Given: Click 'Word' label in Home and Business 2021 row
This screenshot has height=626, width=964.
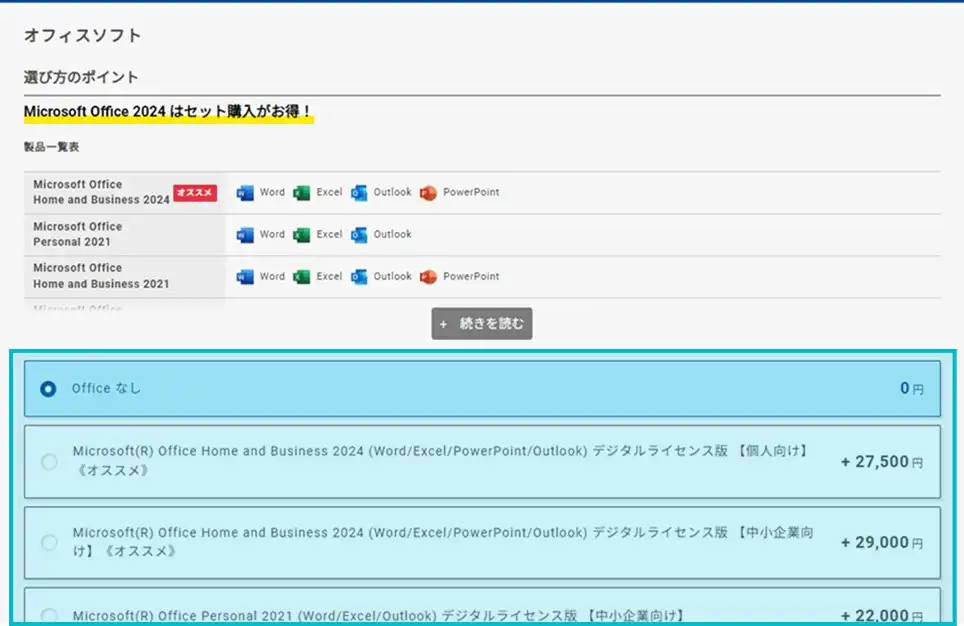Looking at the screenshot, I should [x=272, y=276].
